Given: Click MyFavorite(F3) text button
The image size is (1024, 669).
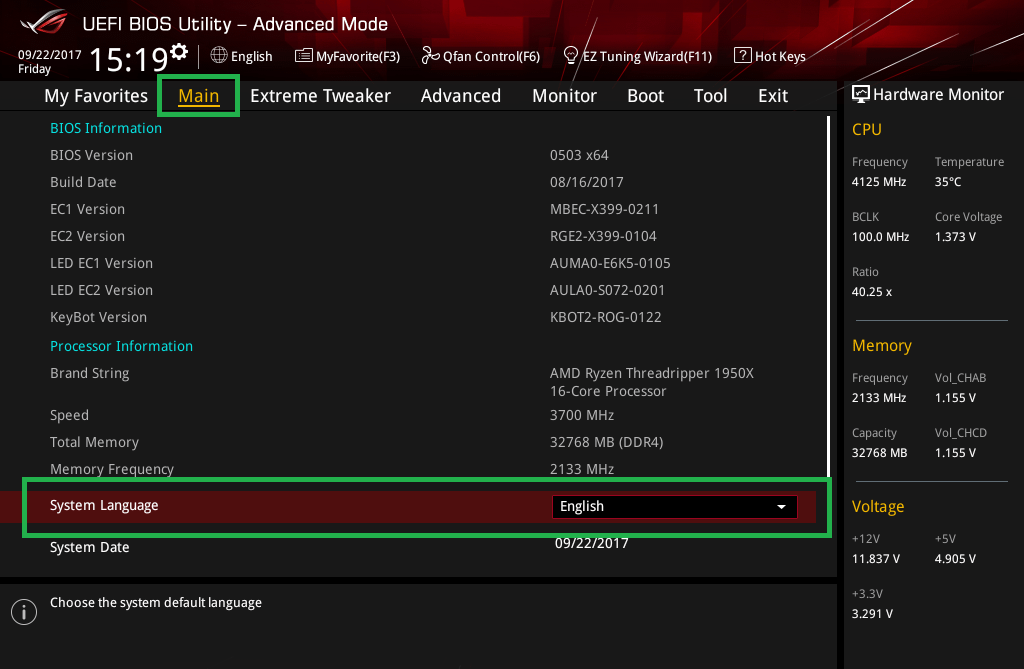Looking at the screenshot, I should (x=358, y=56).
